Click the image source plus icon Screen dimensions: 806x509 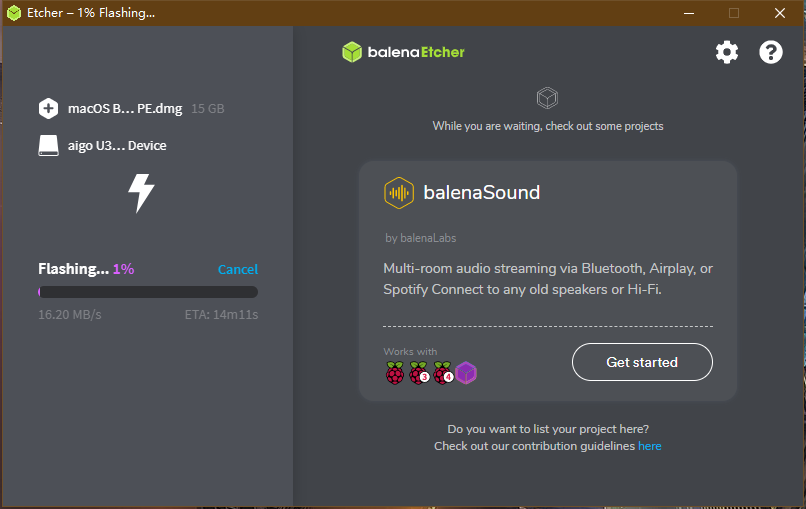tap(48, 108)
